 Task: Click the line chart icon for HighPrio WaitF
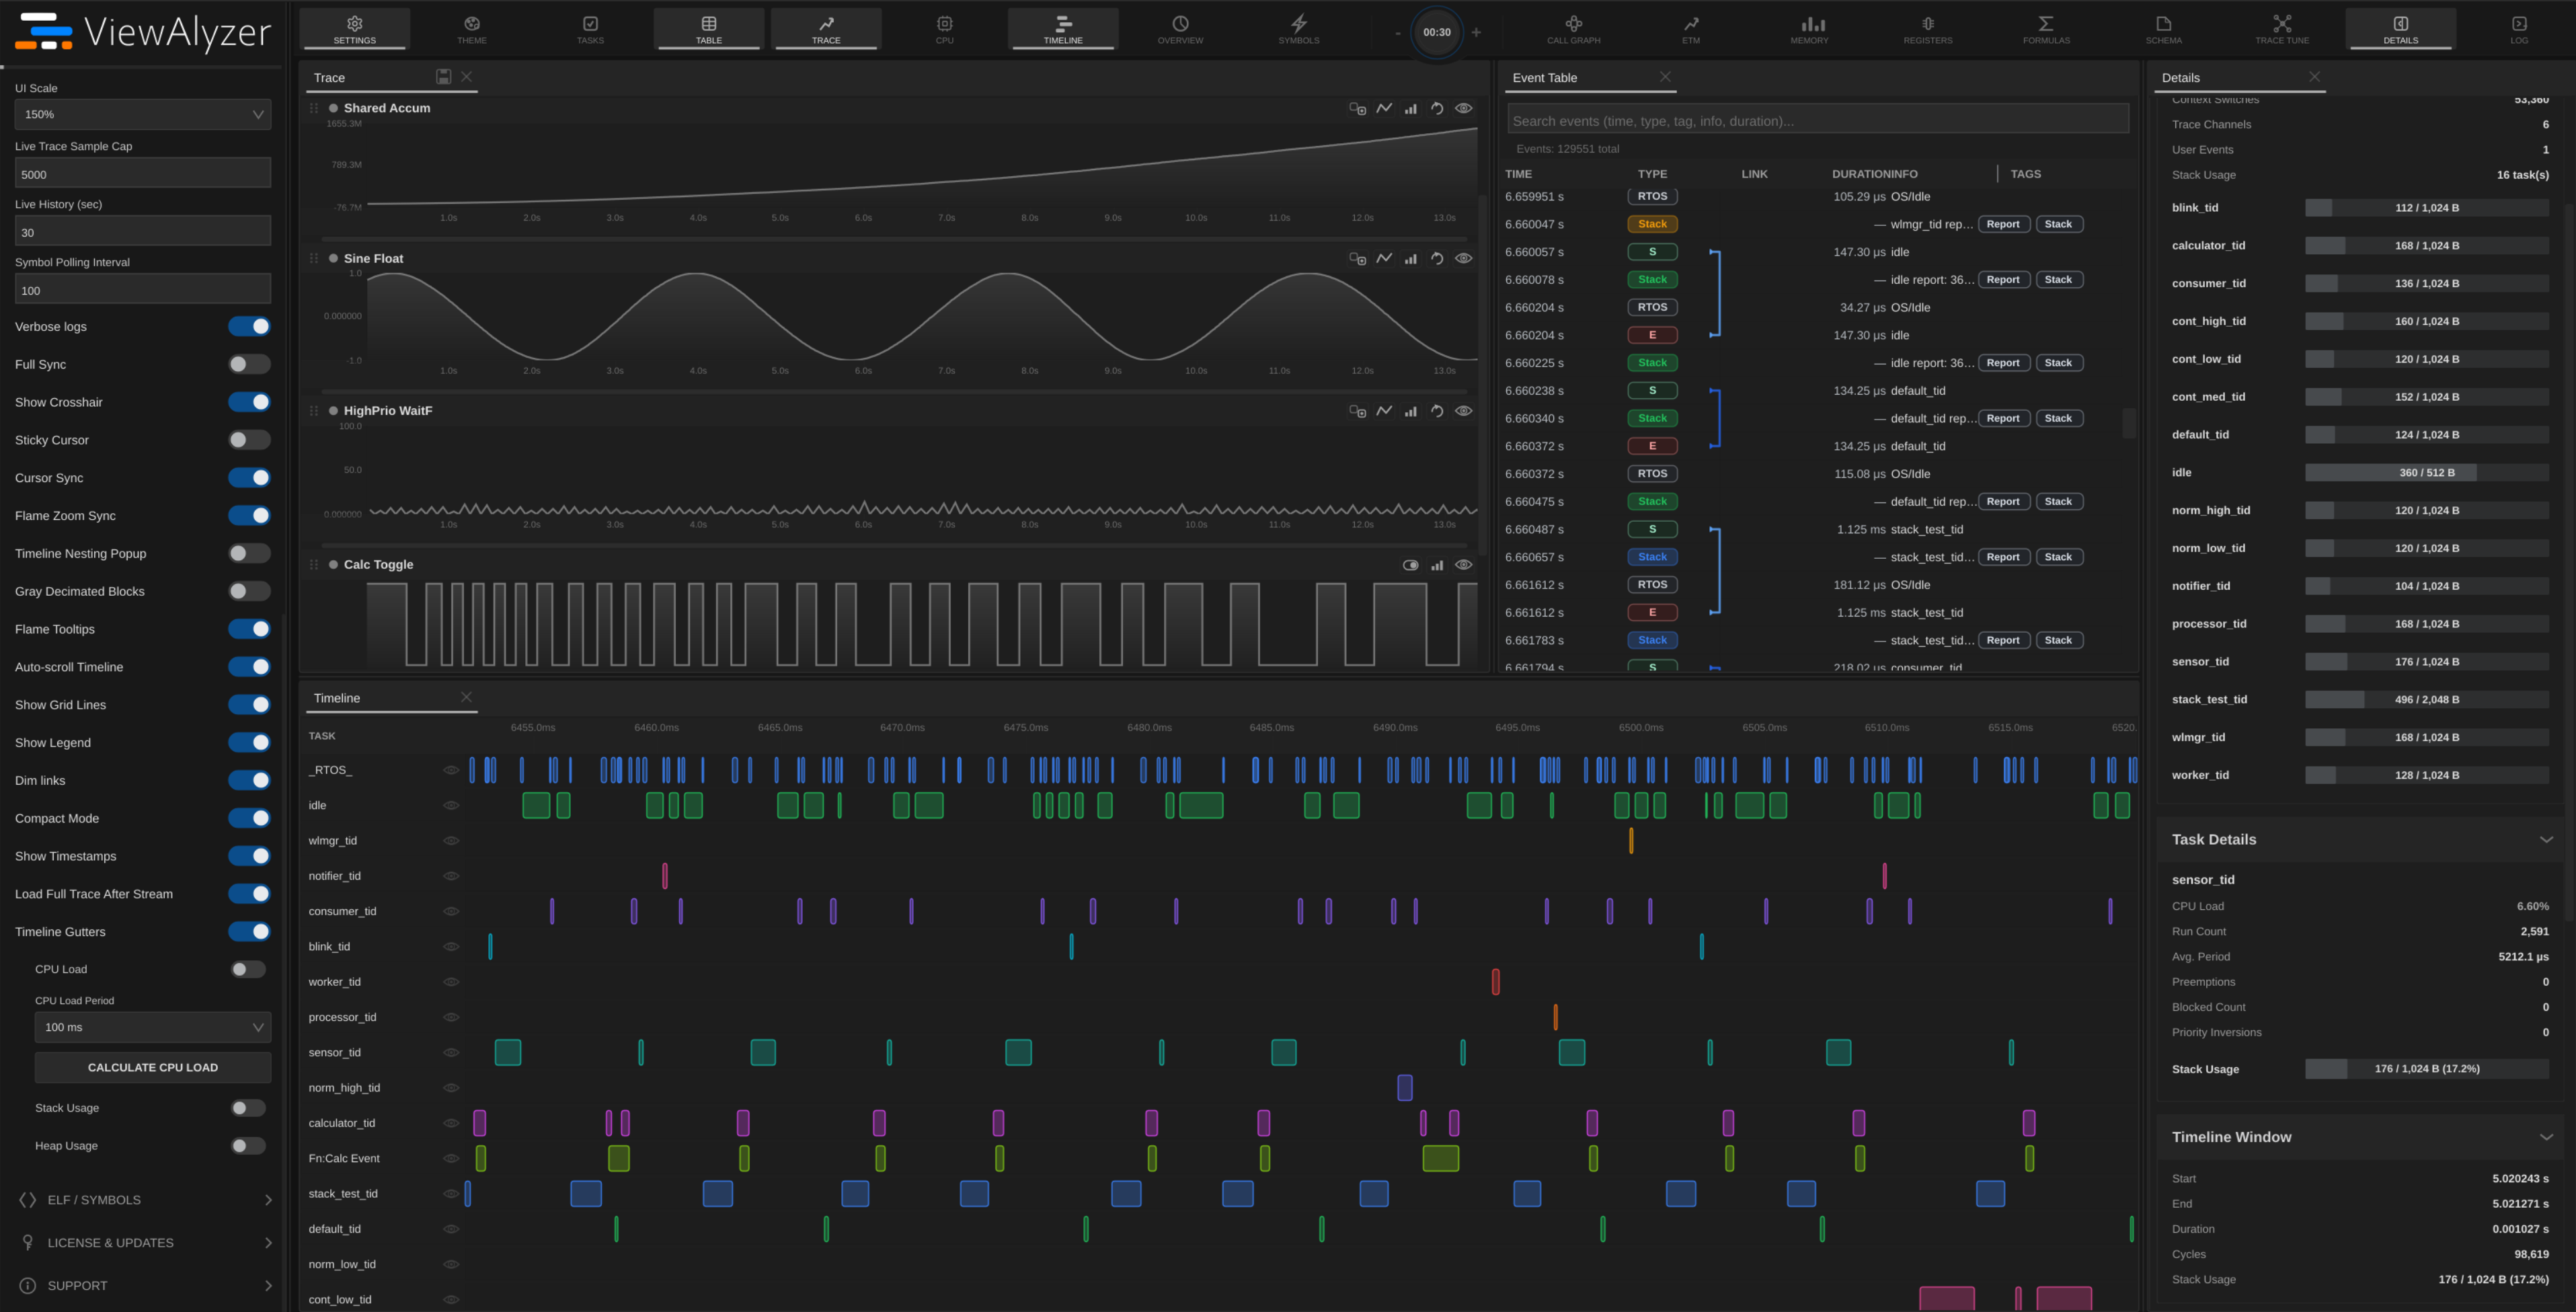coord(1384,411)
